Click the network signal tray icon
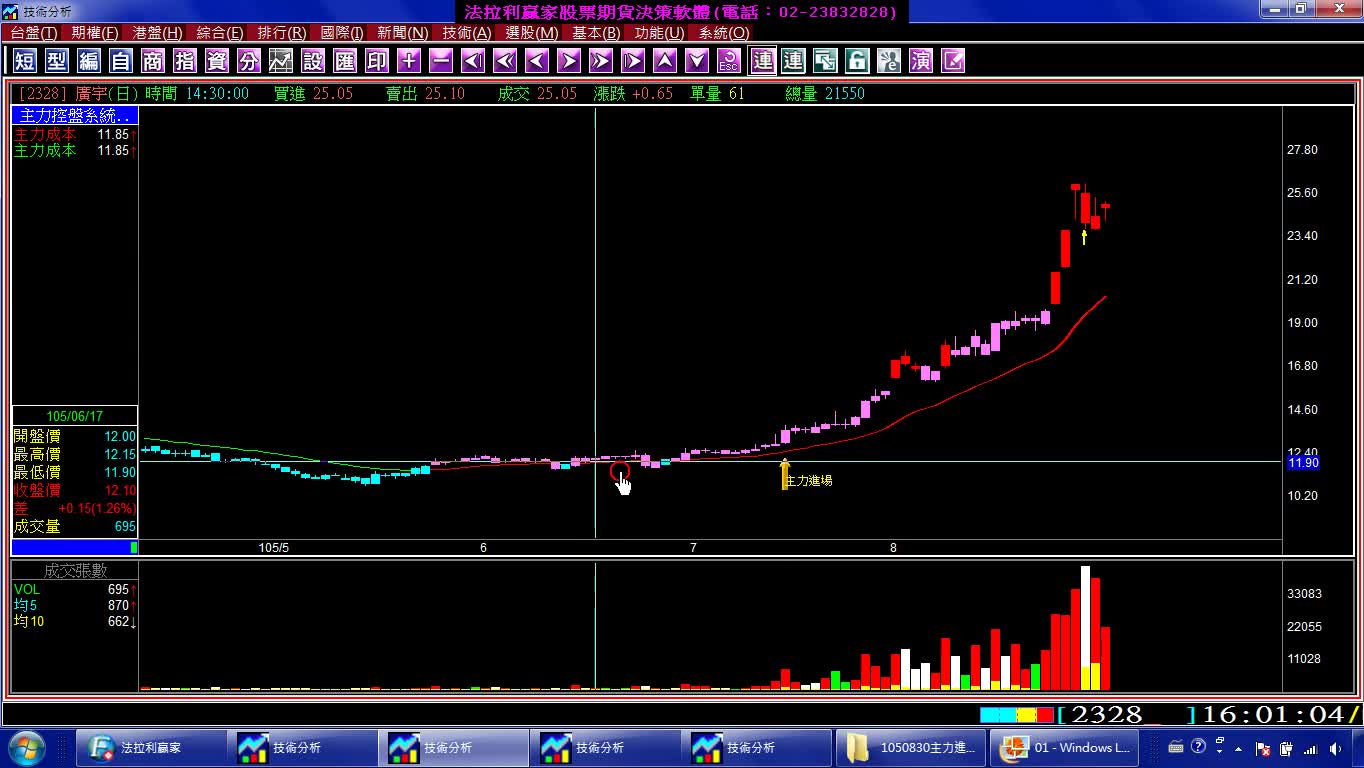Viewport: 1364px width, 768px height. click(x=1311, y=748)
